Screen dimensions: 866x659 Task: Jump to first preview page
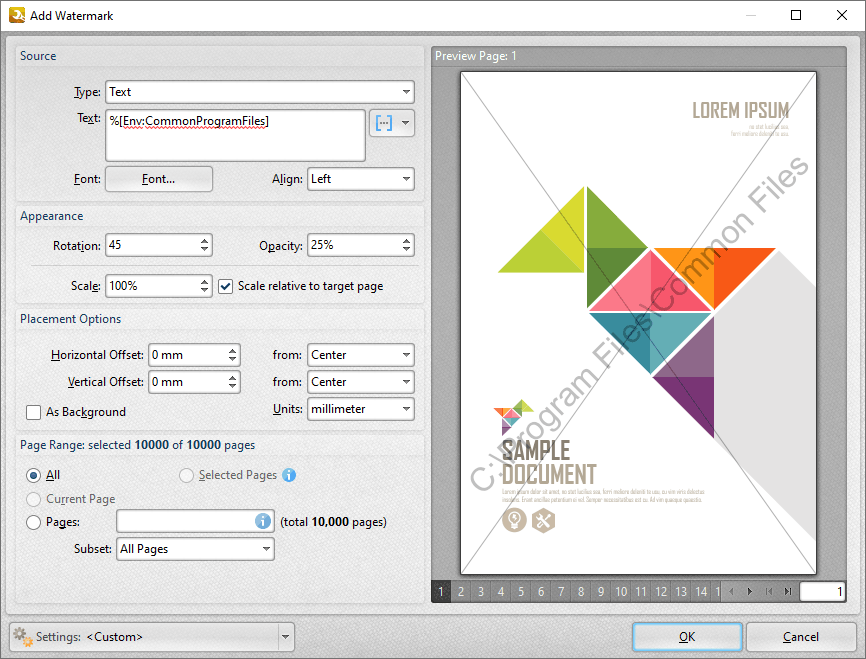pyautogui.click(x=769, y=592)
